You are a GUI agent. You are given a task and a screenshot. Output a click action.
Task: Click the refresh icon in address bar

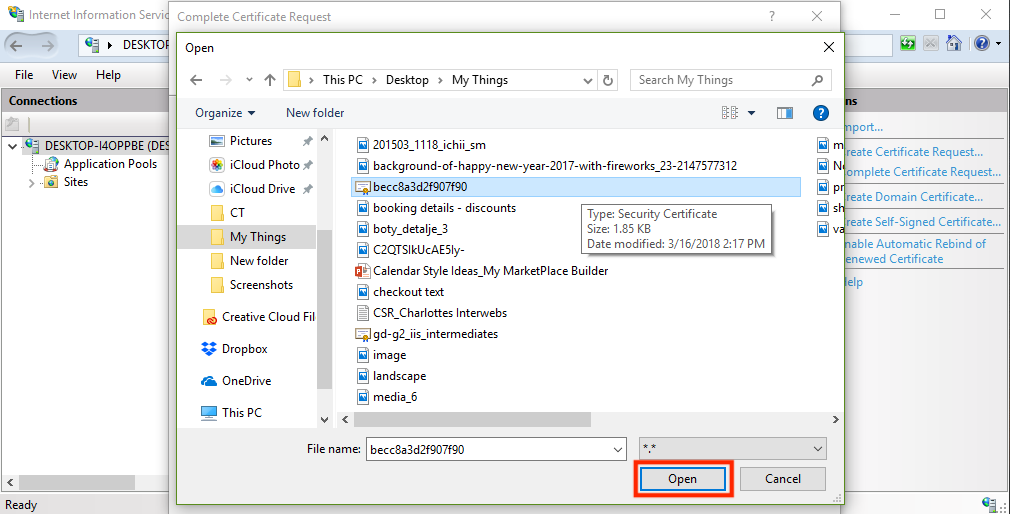click(x=608, y=80)
